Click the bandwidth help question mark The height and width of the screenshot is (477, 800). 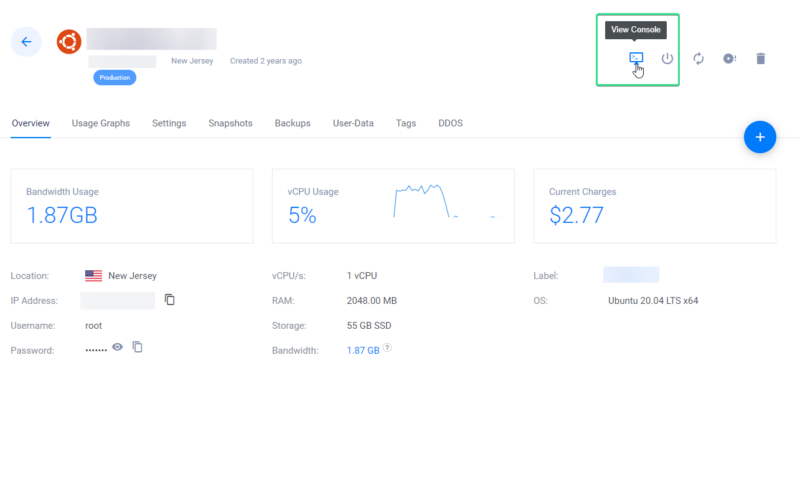(x=387, y=349)
